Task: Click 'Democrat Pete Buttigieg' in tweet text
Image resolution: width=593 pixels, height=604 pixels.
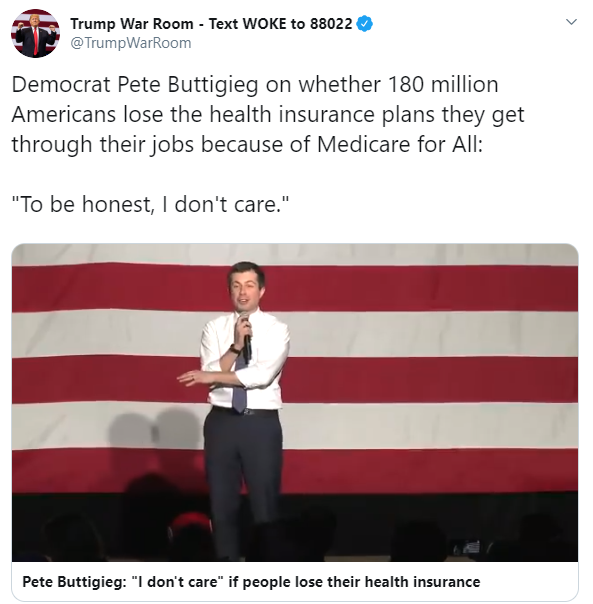Action: click(x=135, y=85)
